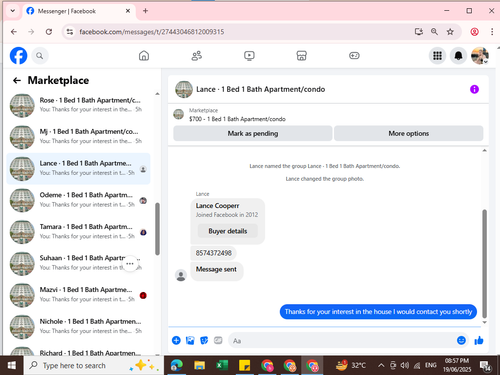
Task: Open the Gaming icon in top nav
Action: (x=354, y=56)
